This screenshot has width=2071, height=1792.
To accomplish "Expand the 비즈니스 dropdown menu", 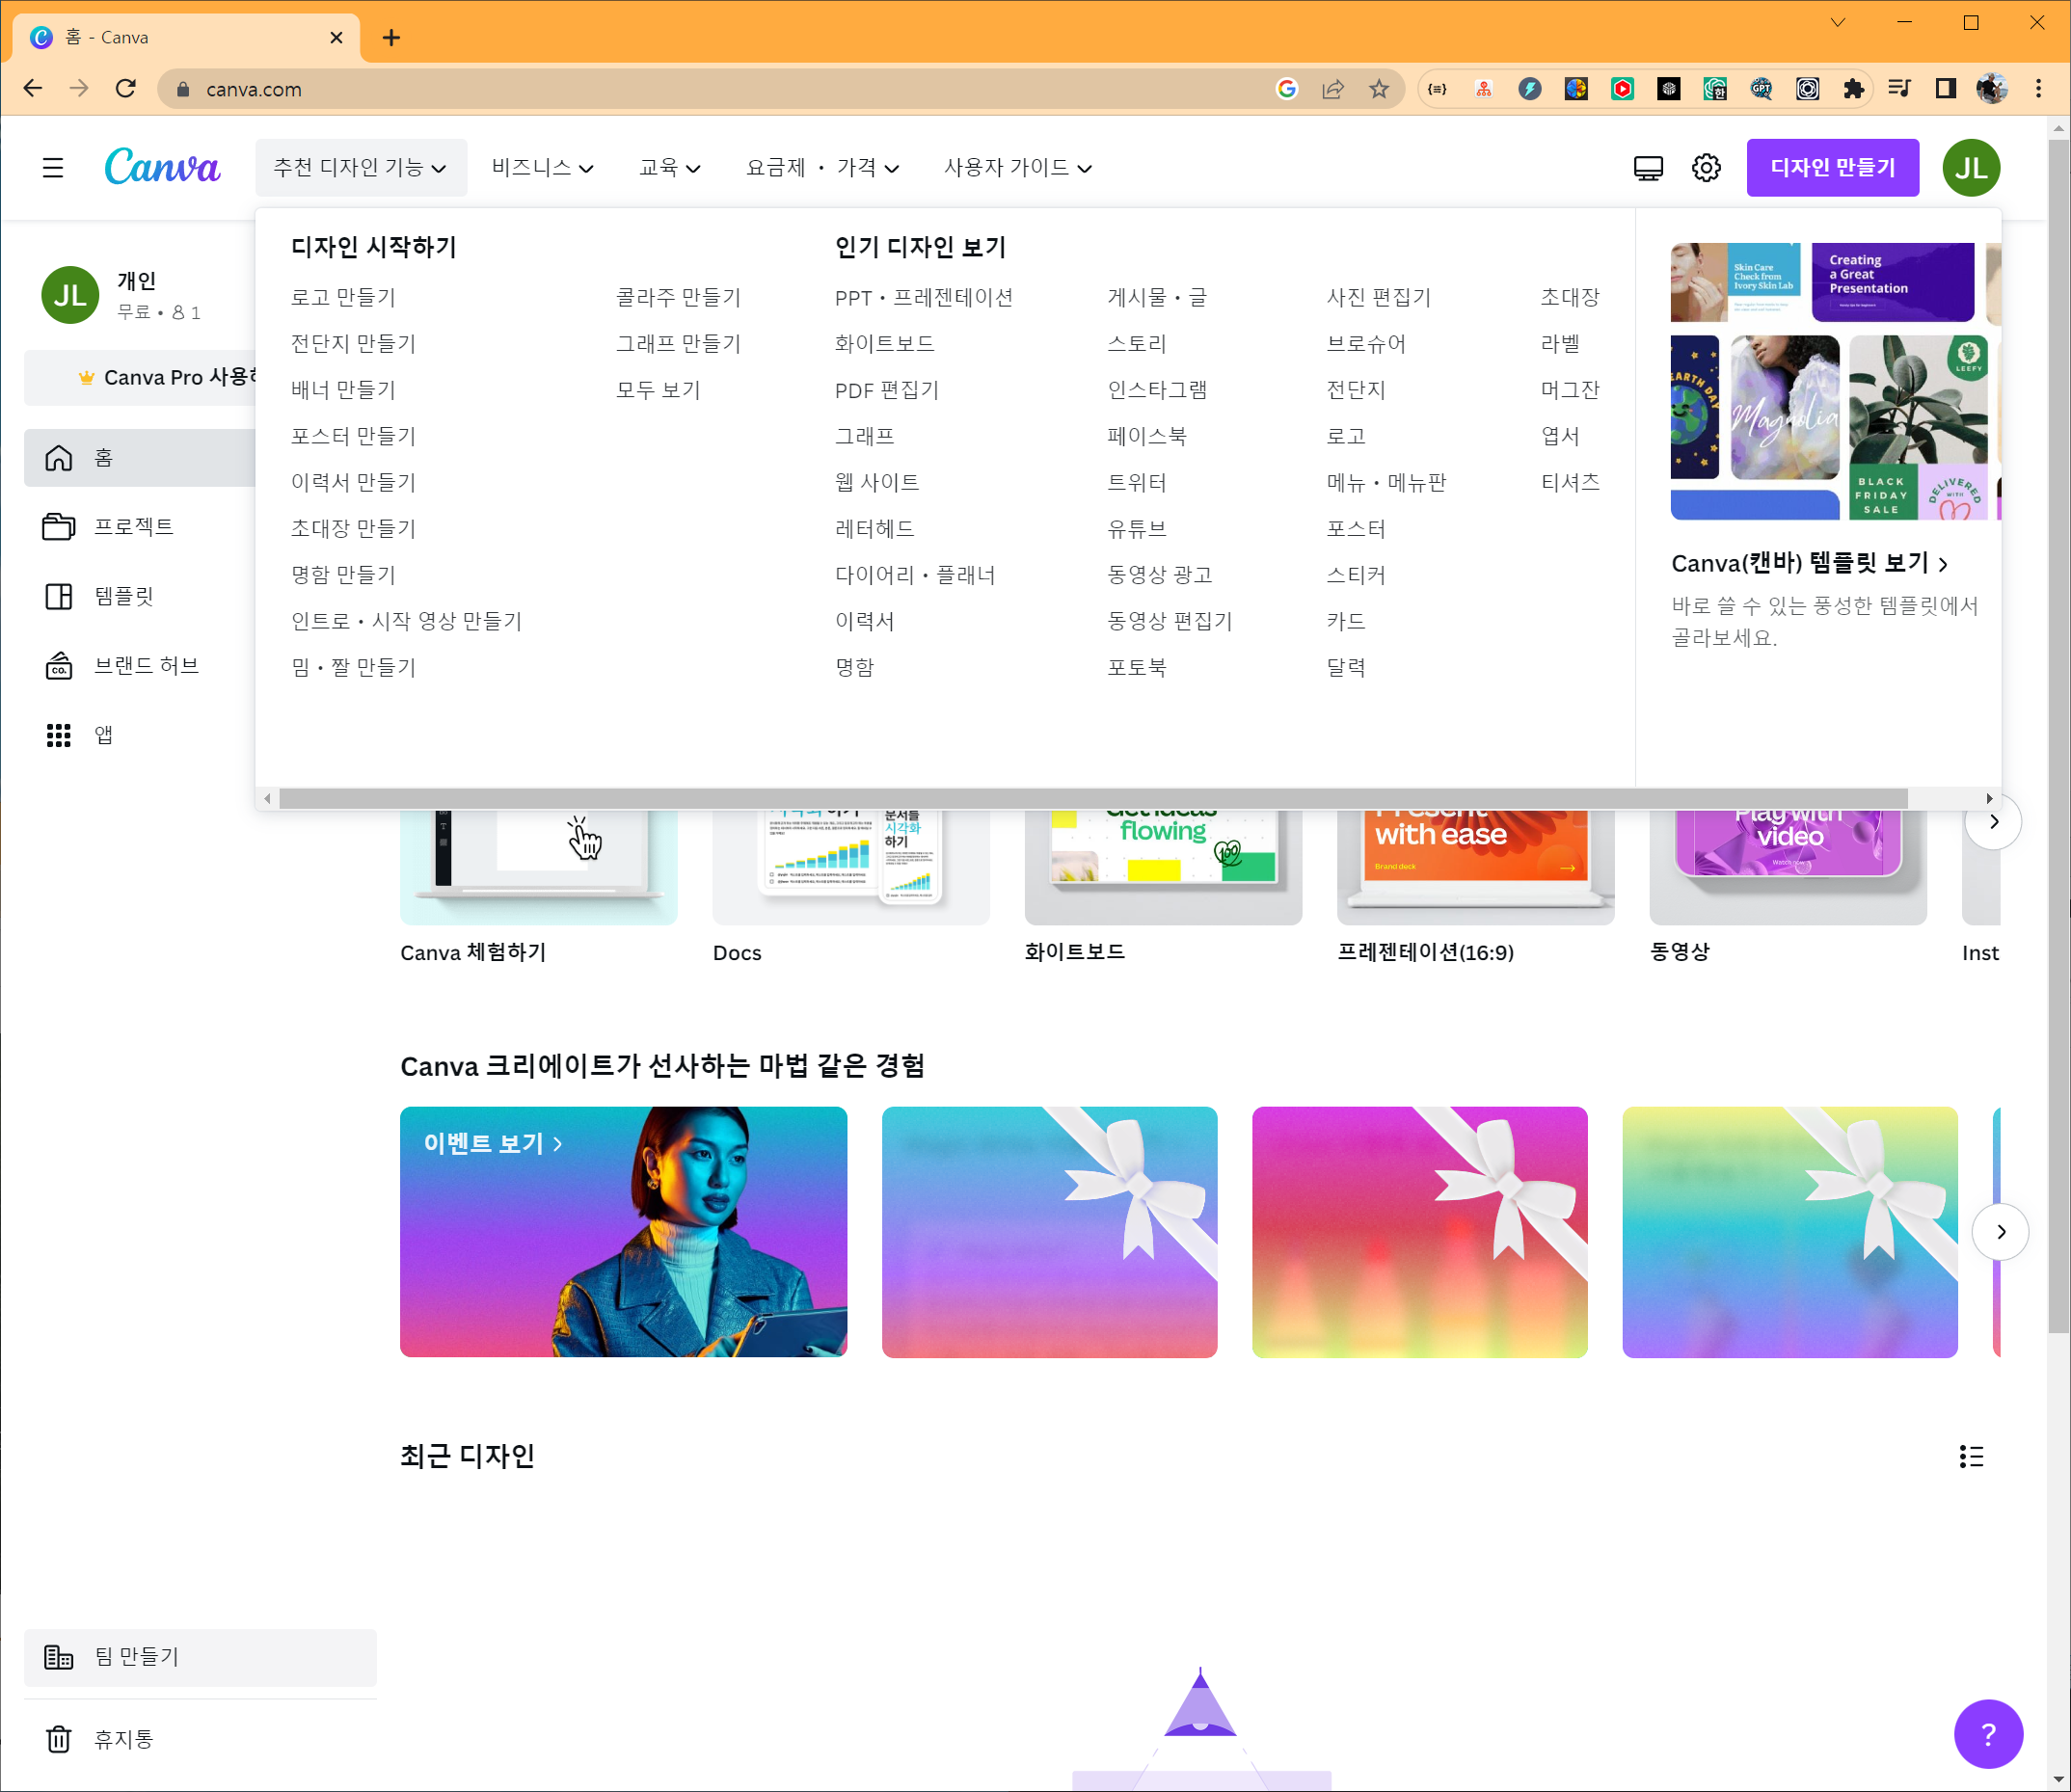I will [542, 168].
